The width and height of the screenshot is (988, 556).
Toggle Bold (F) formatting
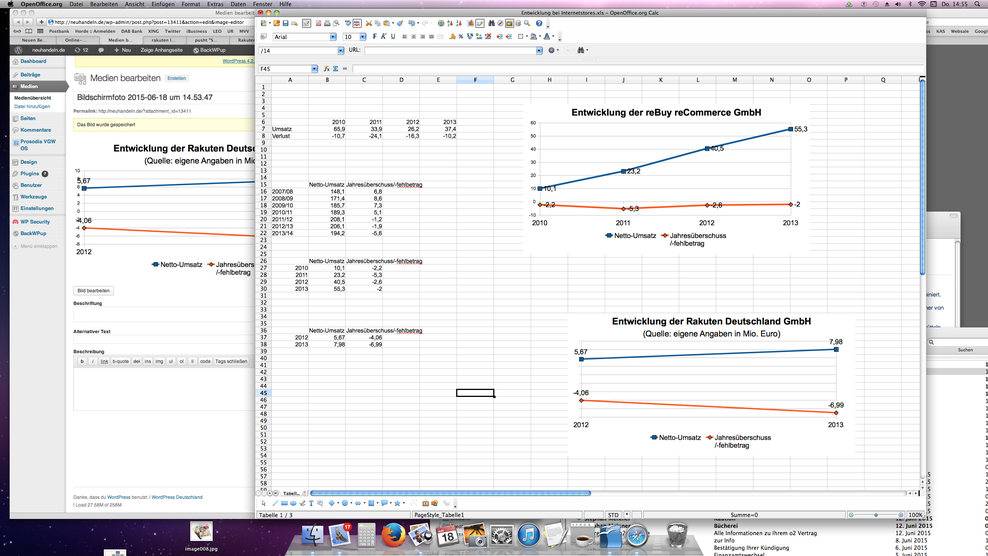[374, 37]
